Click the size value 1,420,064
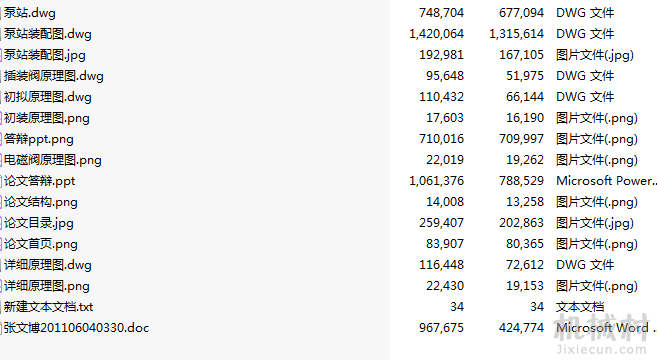Viewport: 657px width, 360px height. click(x=437, y=34)
